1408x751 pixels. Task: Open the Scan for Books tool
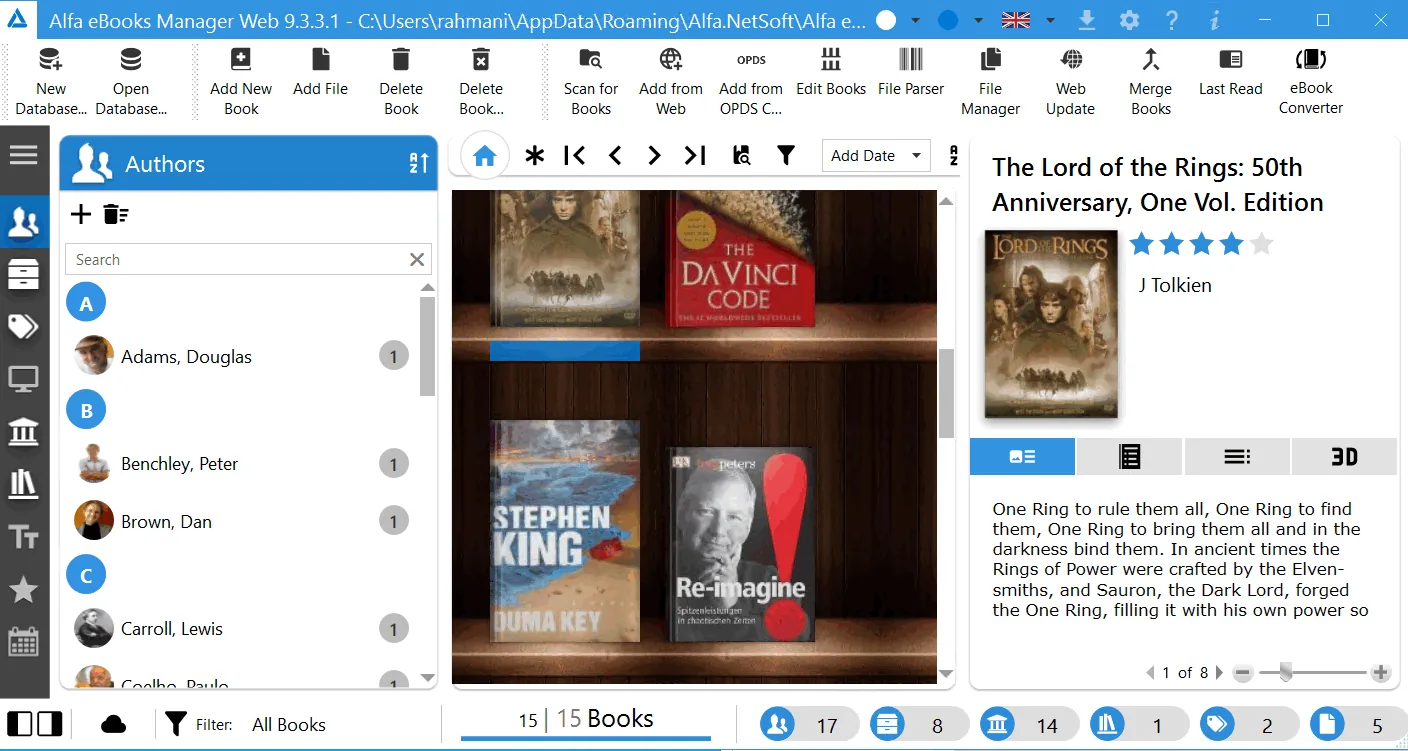coord(591,80)
